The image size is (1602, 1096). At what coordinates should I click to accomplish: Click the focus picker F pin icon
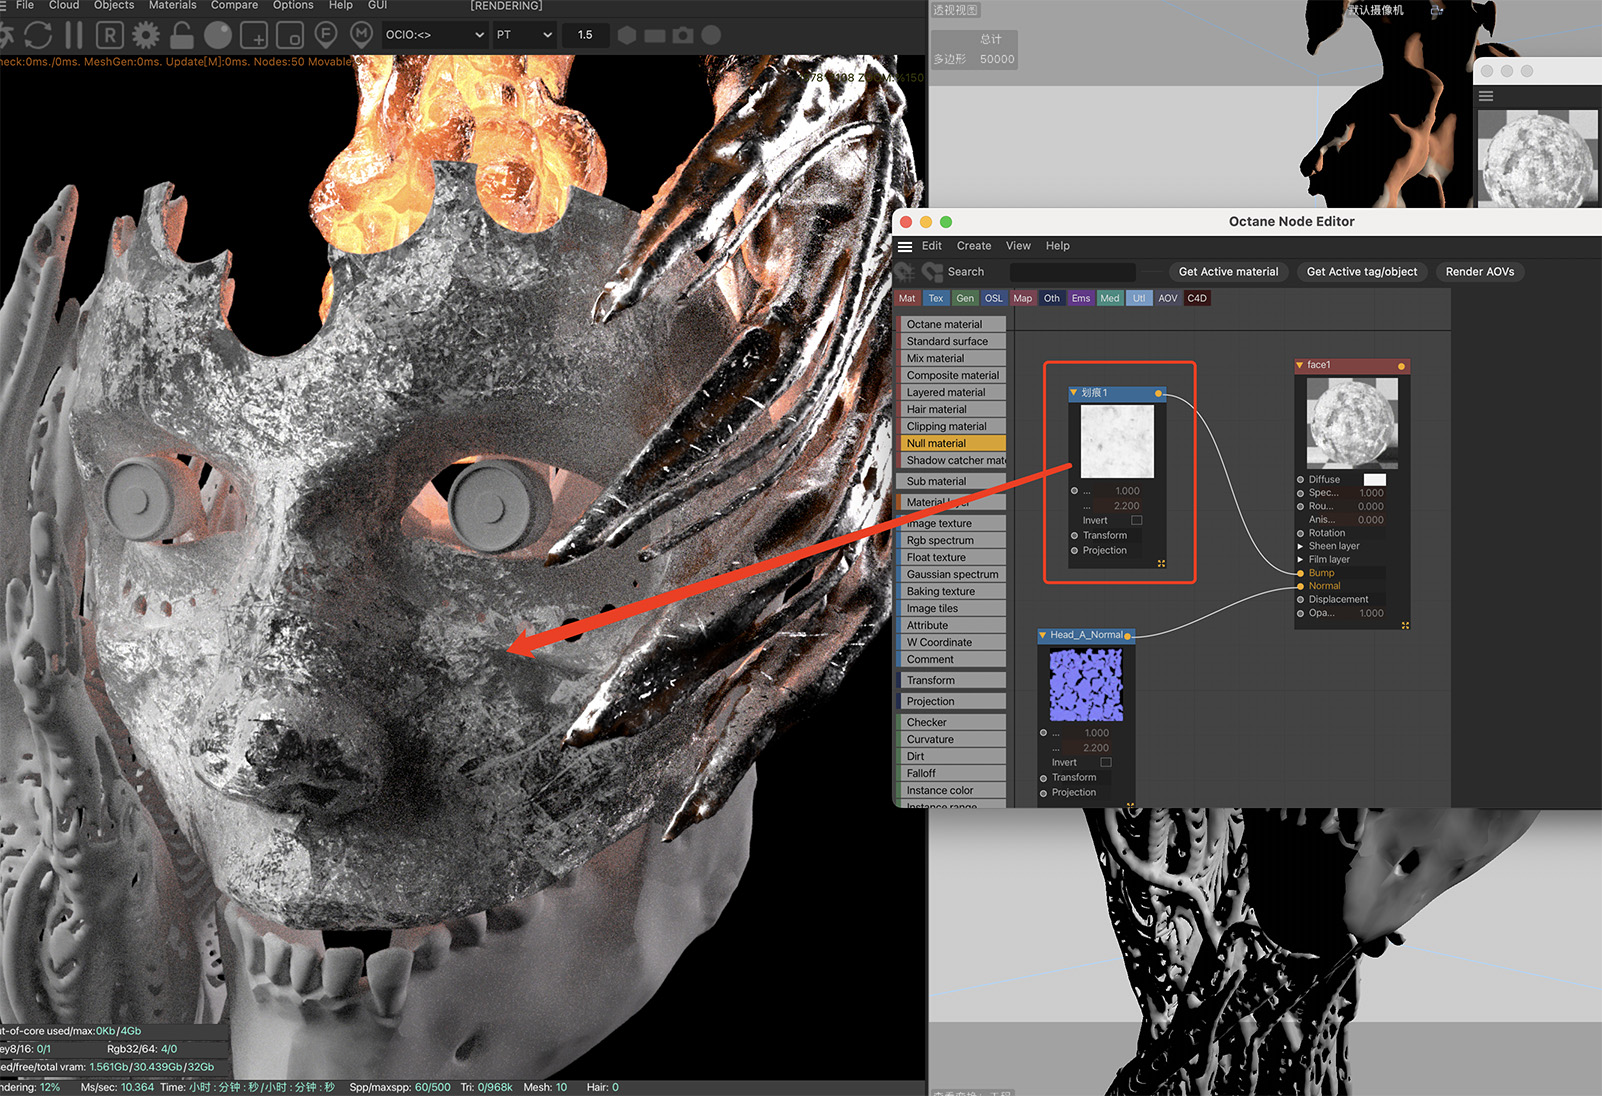point(326,35)
